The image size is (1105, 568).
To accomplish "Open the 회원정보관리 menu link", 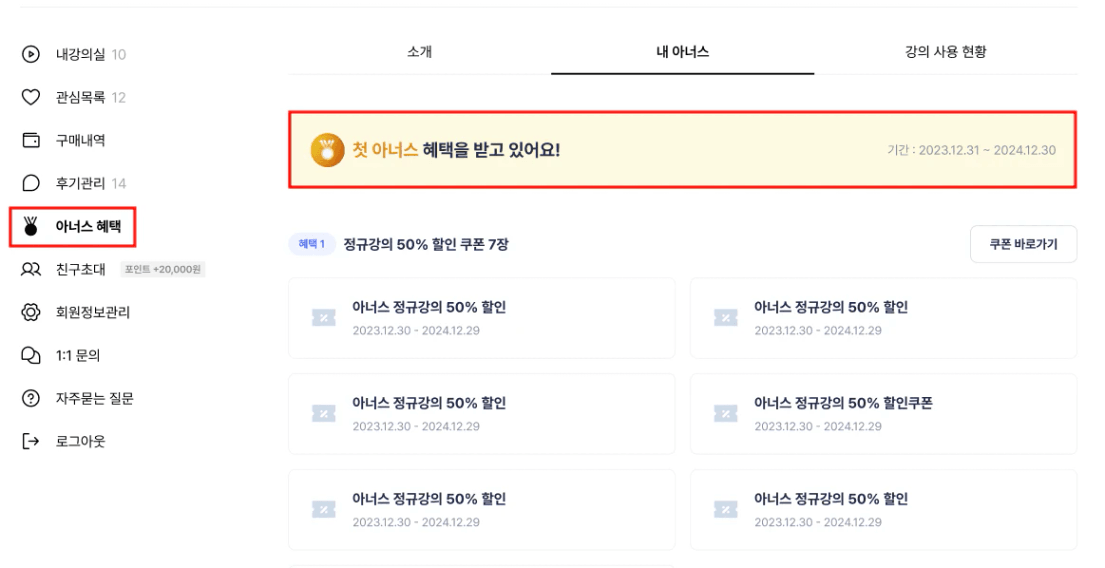I will pyautogui.click(x=93, y=312).
